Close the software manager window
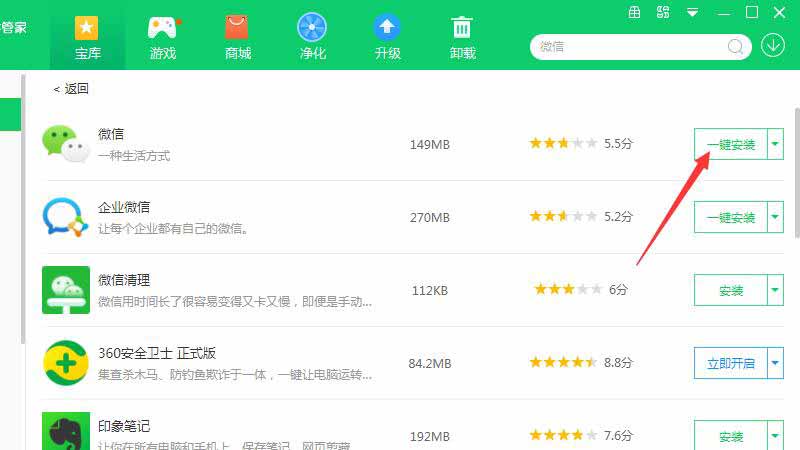 point(779,12)
